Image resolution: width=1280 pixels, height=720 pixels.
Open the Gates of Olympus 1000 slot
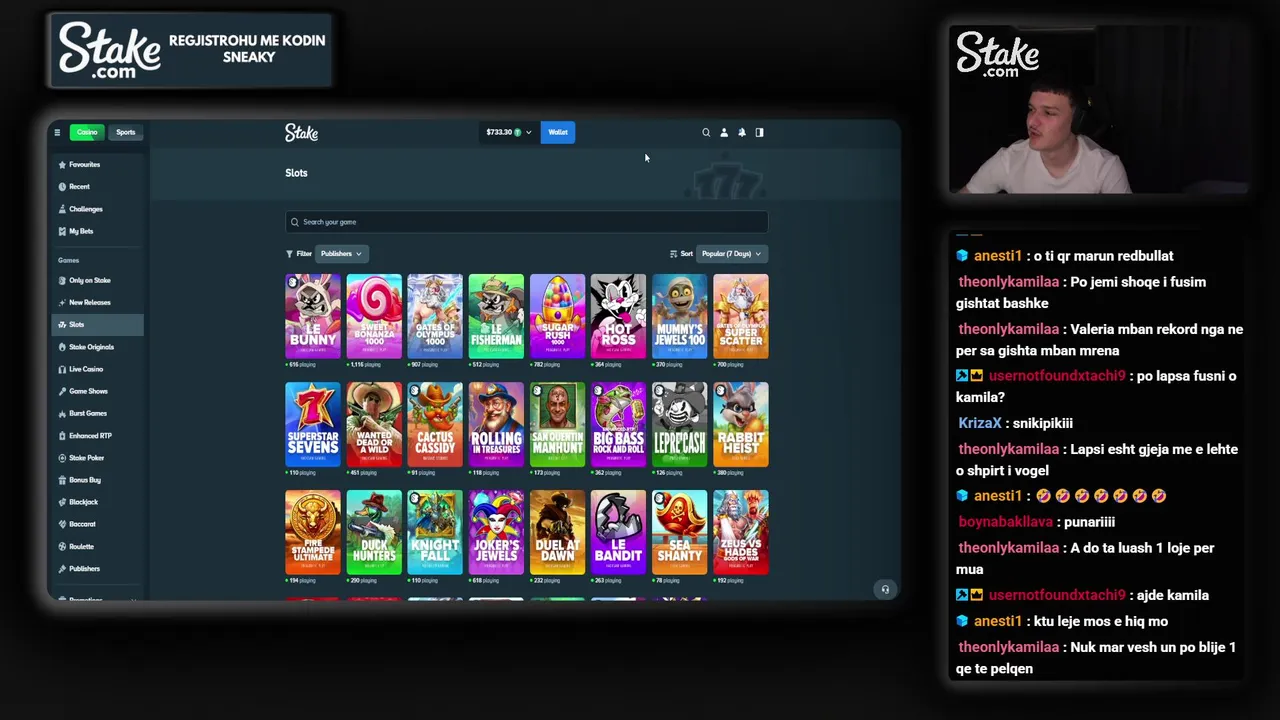(x=435, y=316)
